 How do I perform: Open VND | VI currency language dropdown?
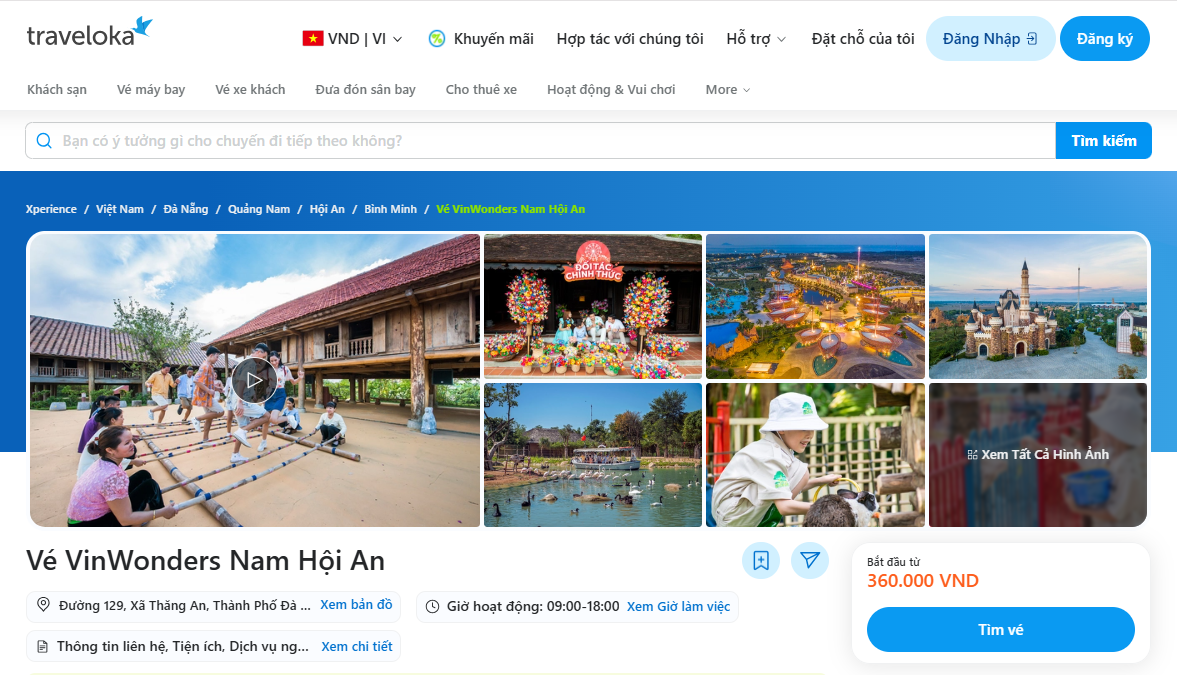point(352,38)
